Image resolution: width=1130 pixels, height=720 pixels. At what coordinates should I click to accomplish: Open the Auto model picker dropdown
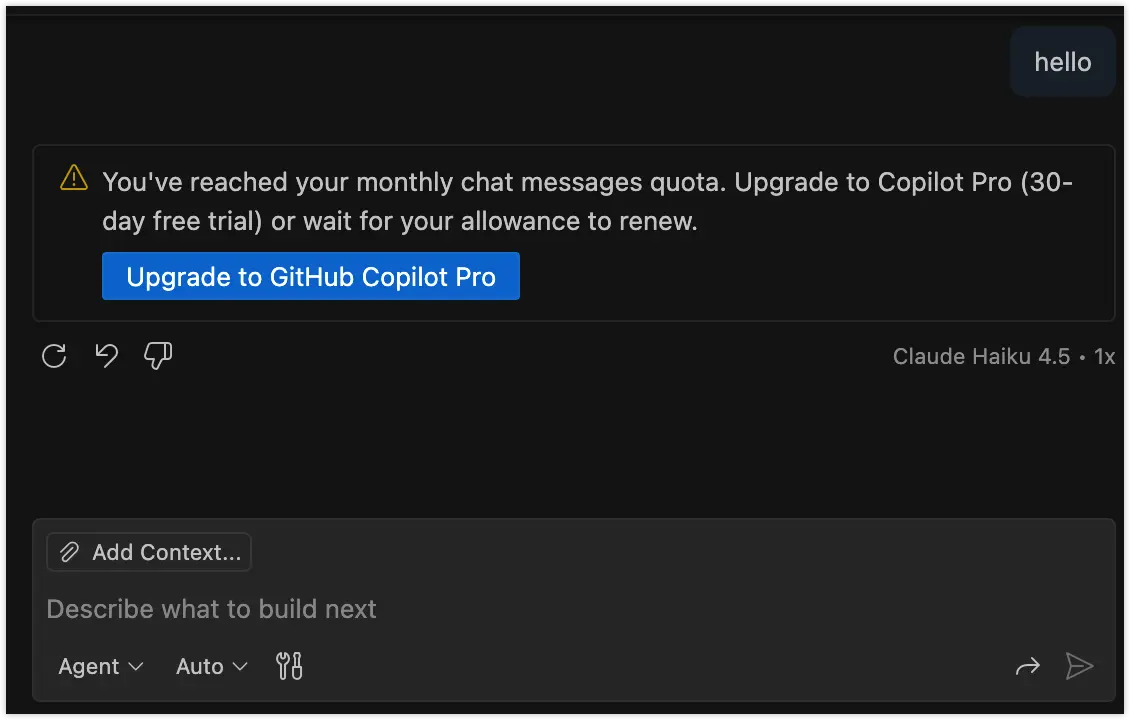pos(211,666)
